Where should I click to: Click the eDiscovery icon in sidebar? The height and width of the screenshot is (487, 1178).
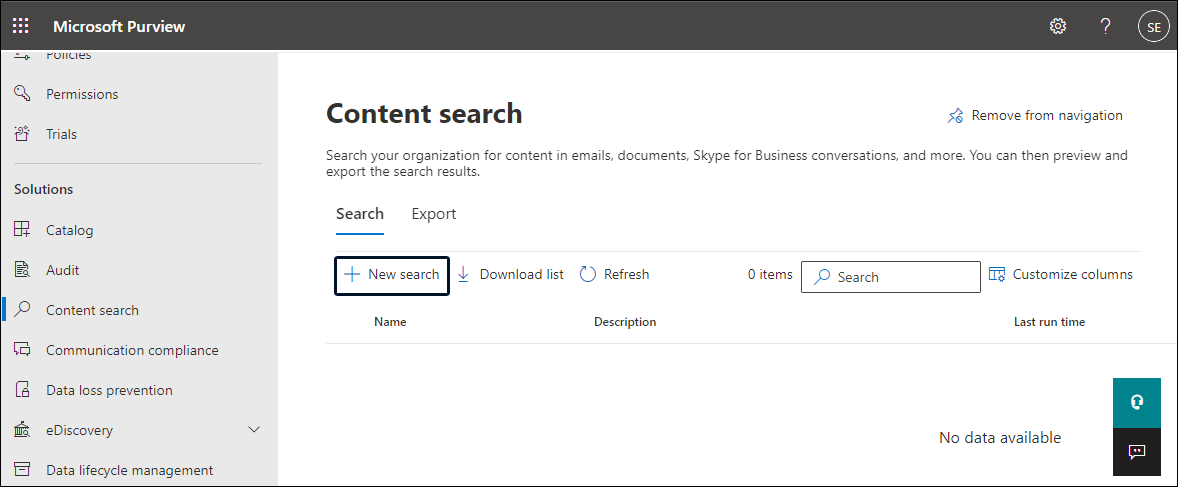(23, 431)
